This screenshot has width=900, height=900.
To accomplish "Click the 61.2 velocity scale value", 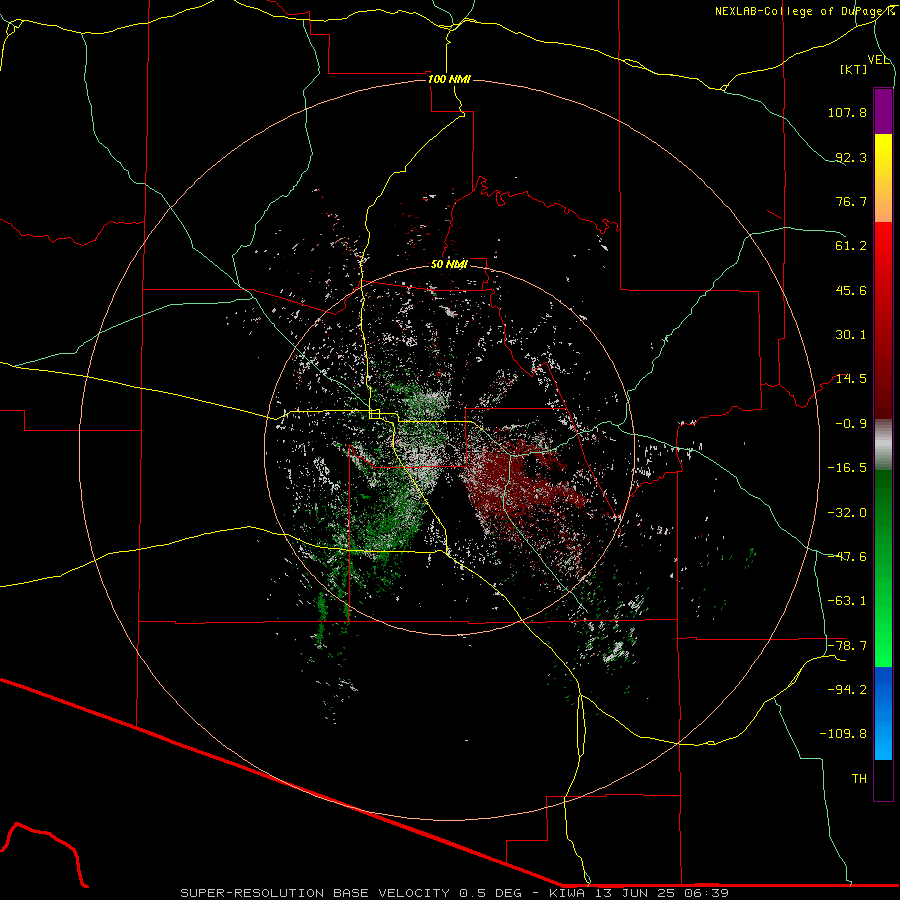I will point(851,246).
